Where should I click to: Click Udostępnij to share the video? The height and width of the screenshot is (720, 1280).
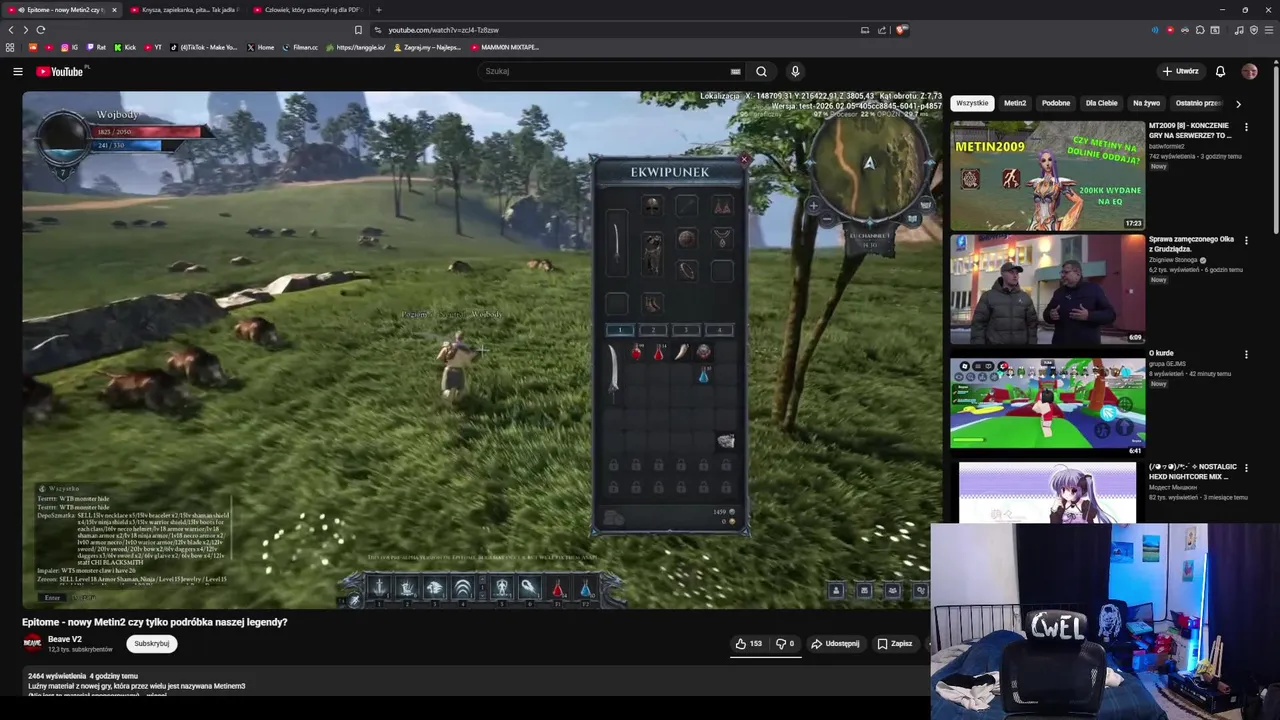835,644
